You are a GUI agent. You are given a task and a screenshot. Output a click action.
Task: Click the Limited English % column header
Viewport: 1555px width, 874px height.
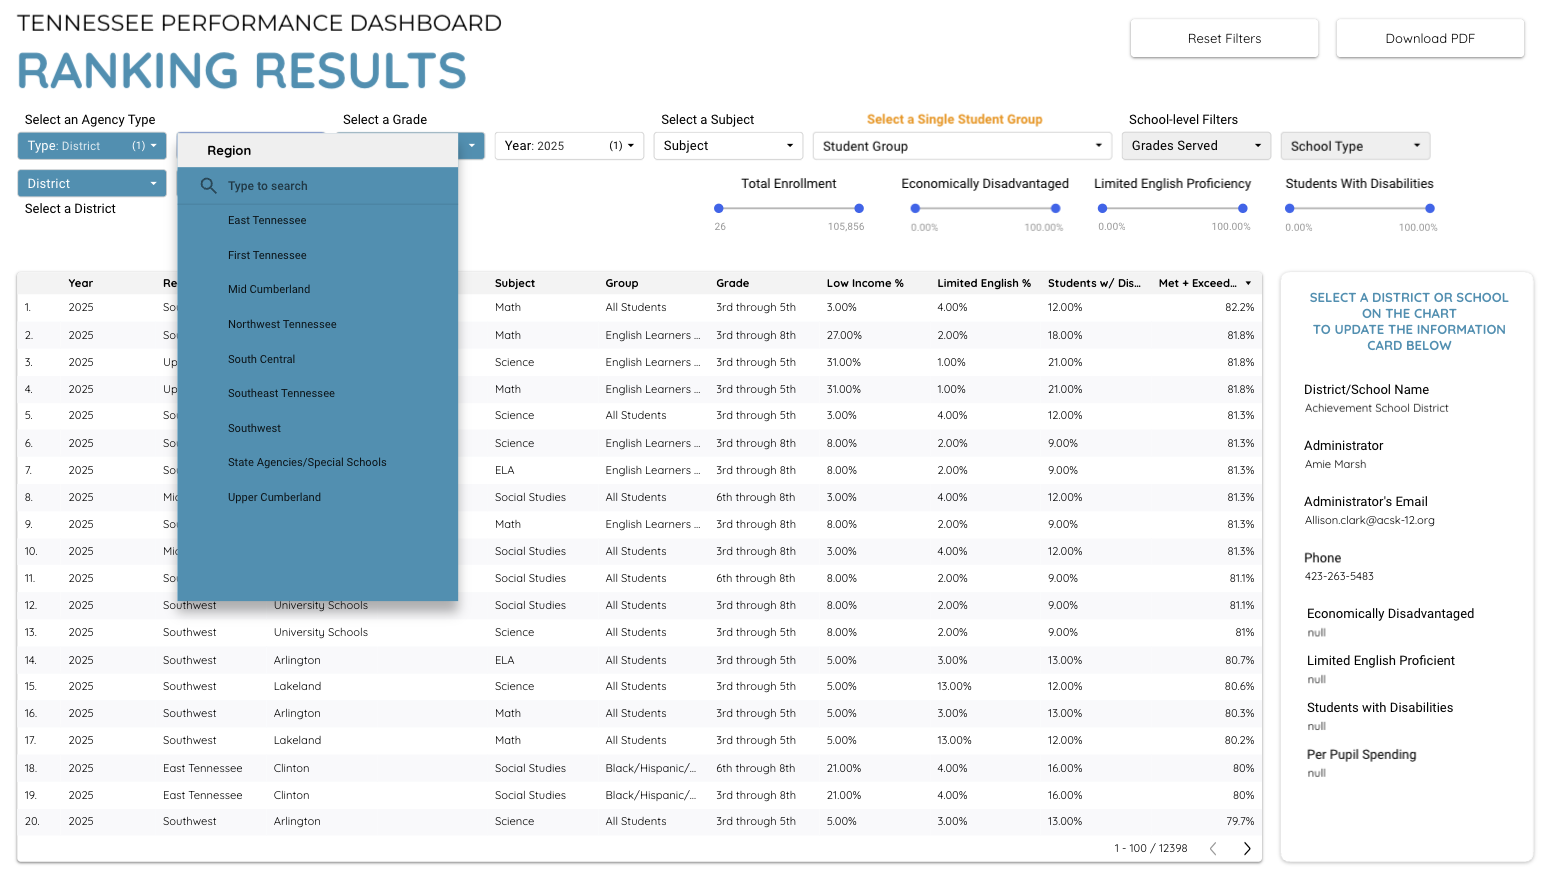click(x=984, y=283)
